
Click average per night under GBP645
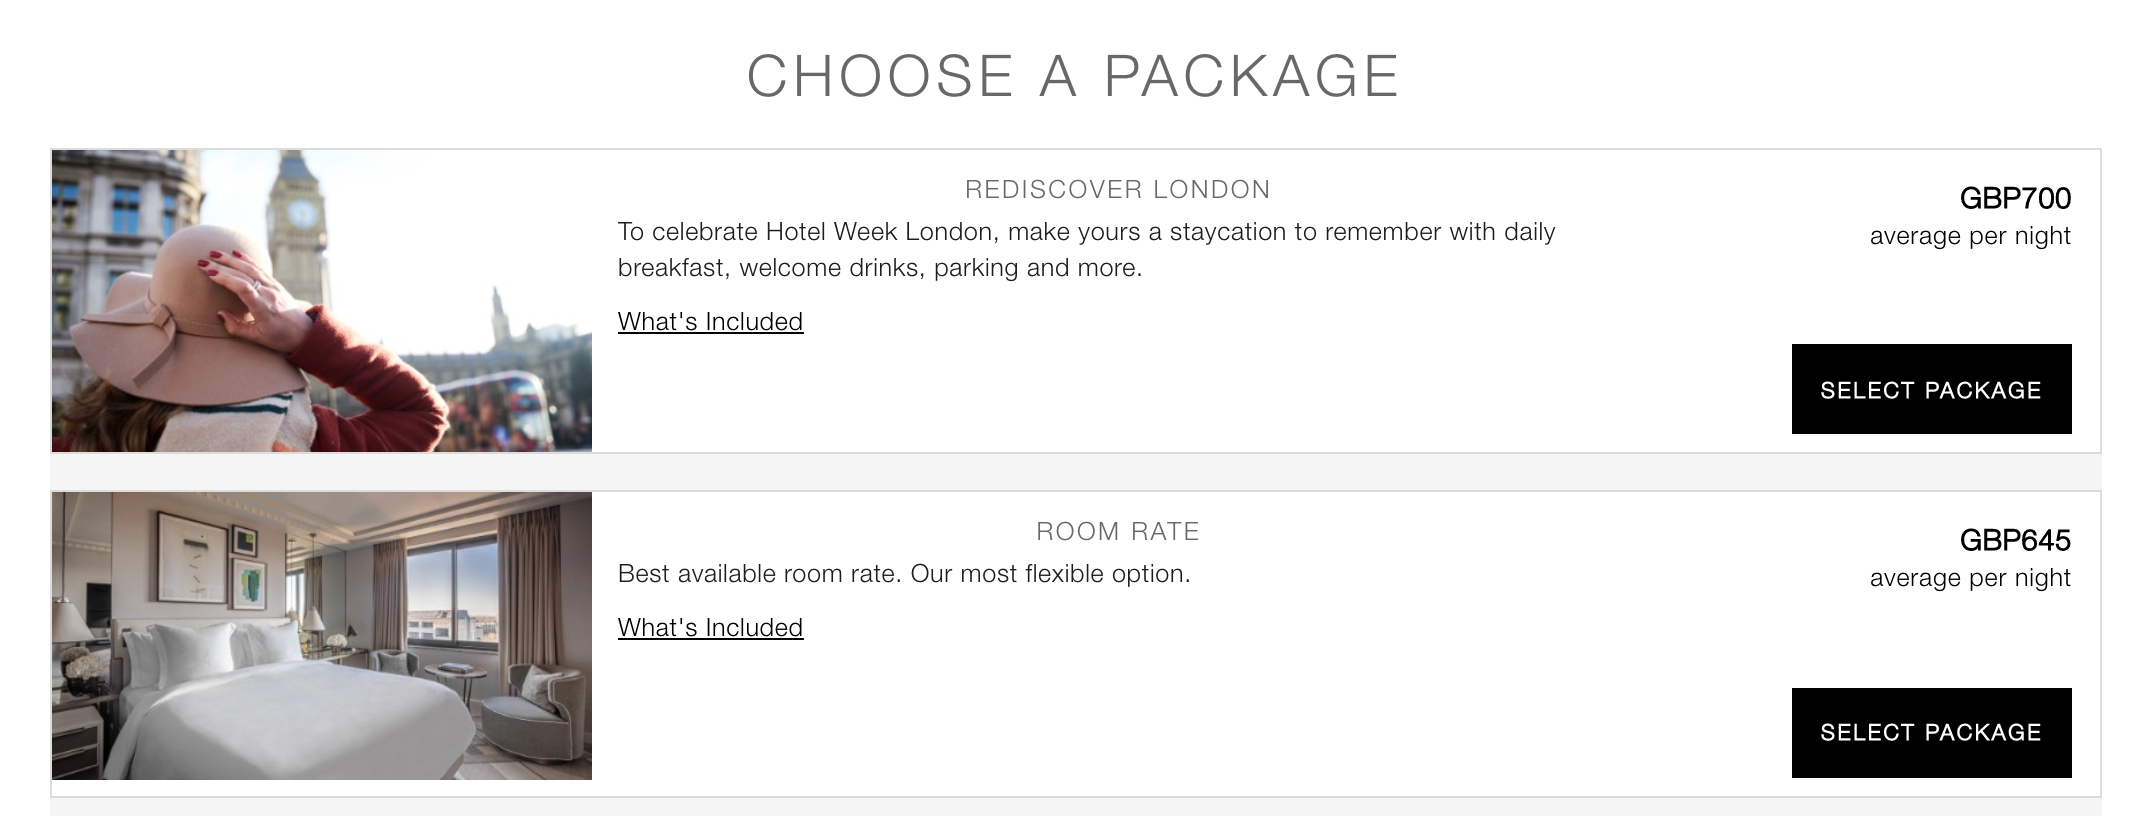point(1970,579)
